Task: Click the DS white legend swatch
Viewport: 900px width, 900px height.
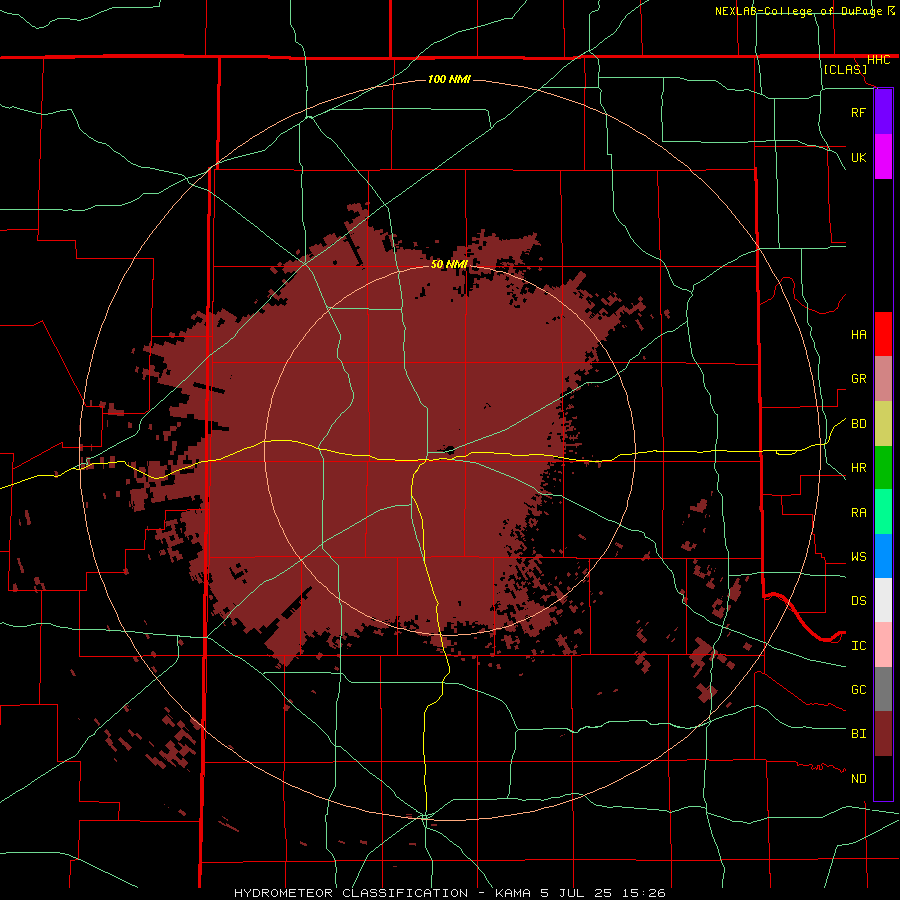Action: pos(883,600)
